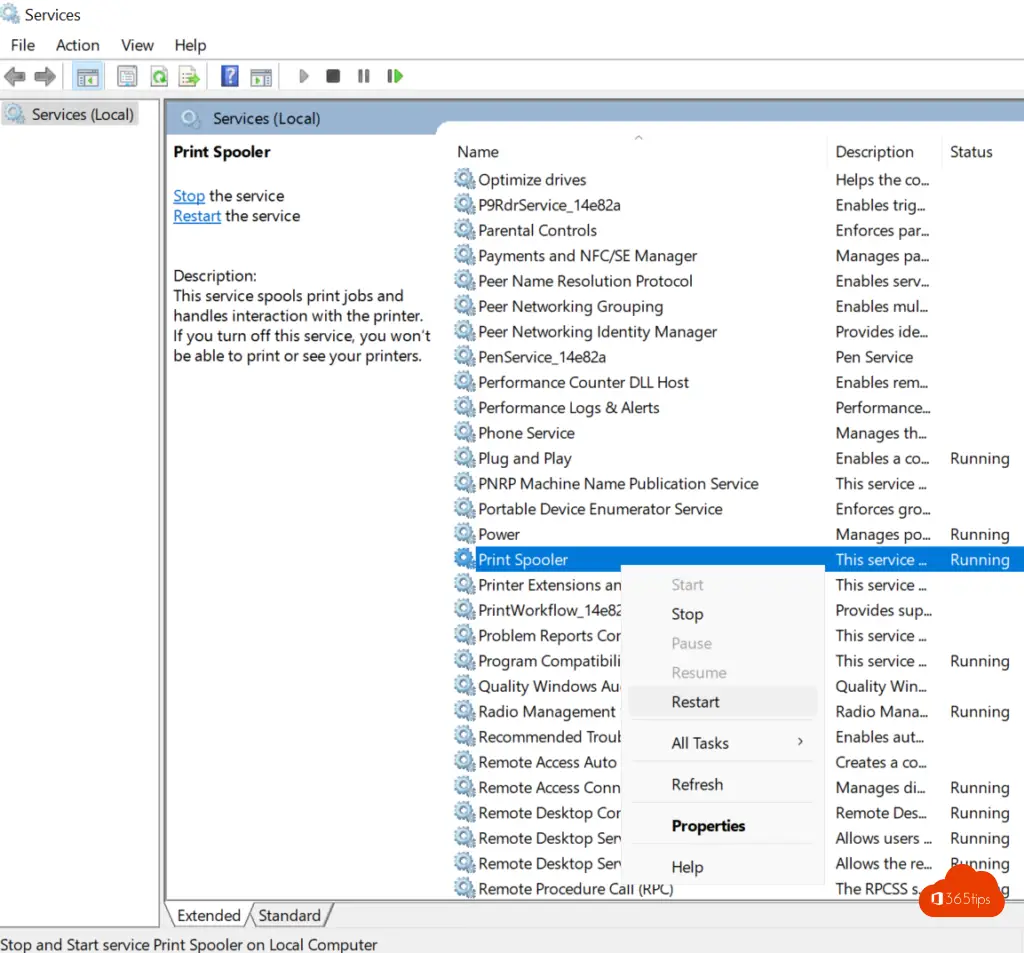This screenshot has height=953, width=1024.
Task: Click the Properties toolbar icon
Action: 127,76
